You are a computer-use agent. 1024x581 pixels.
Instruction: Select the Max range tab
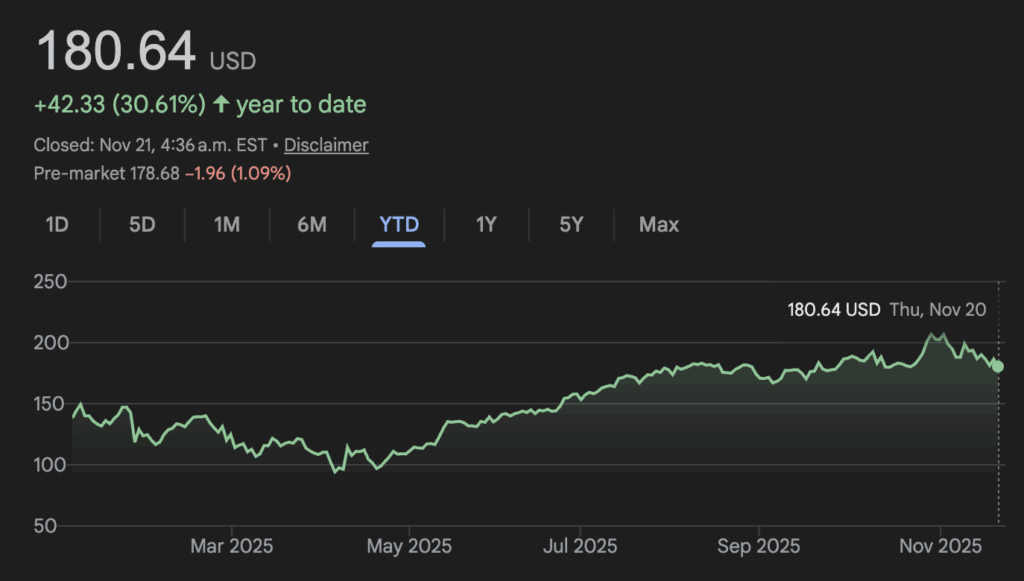click(659, 224)
